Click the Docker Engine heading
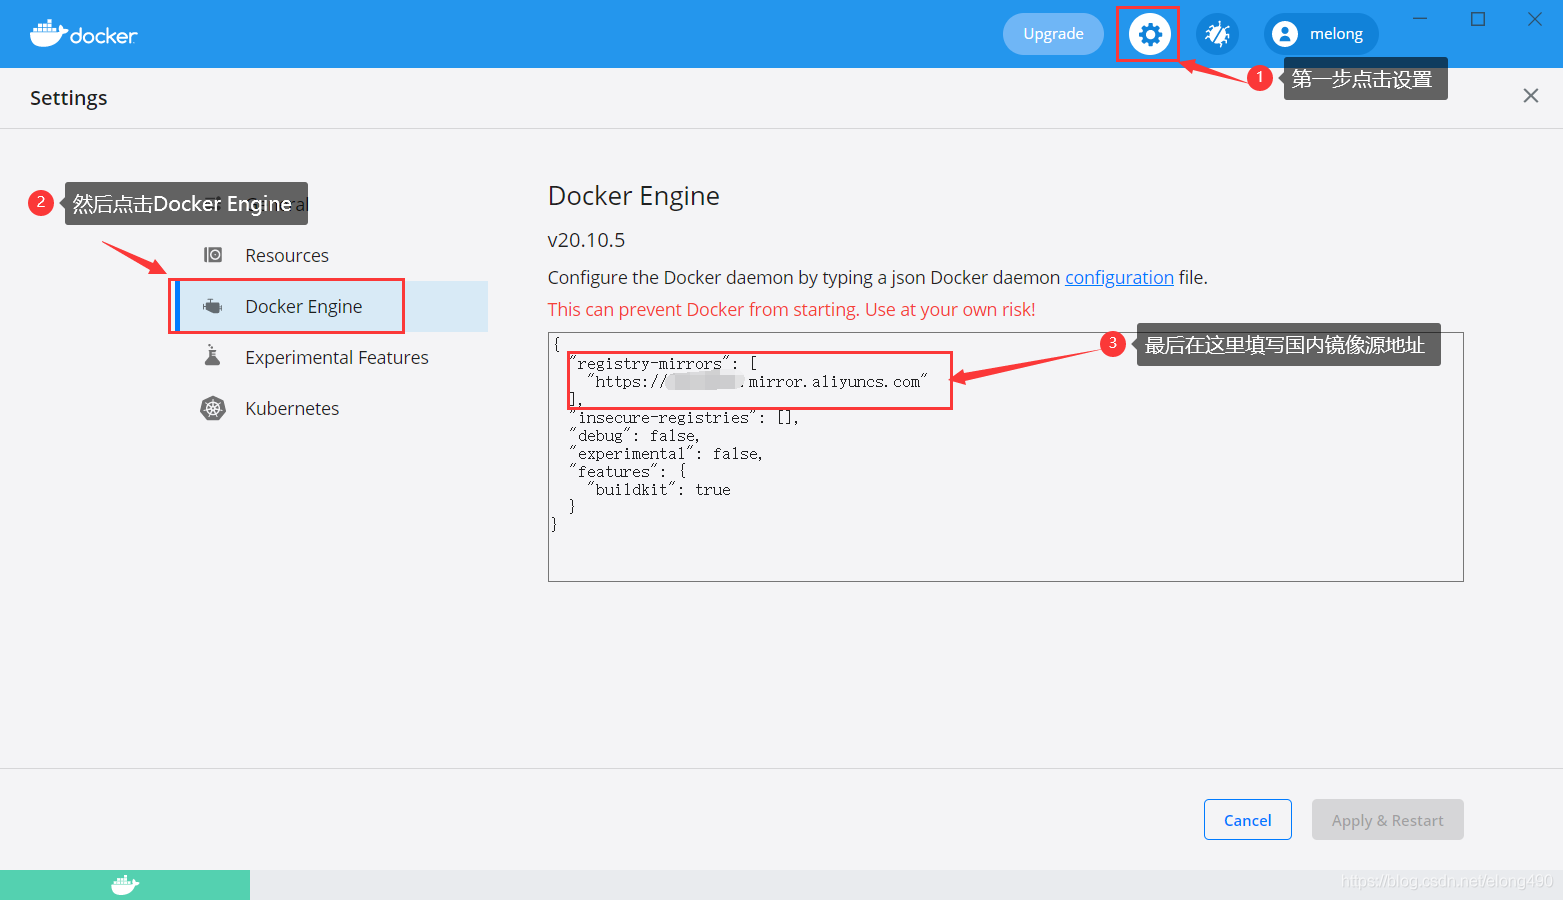This screenshot has height=900, width=1563. coord(634,196)
